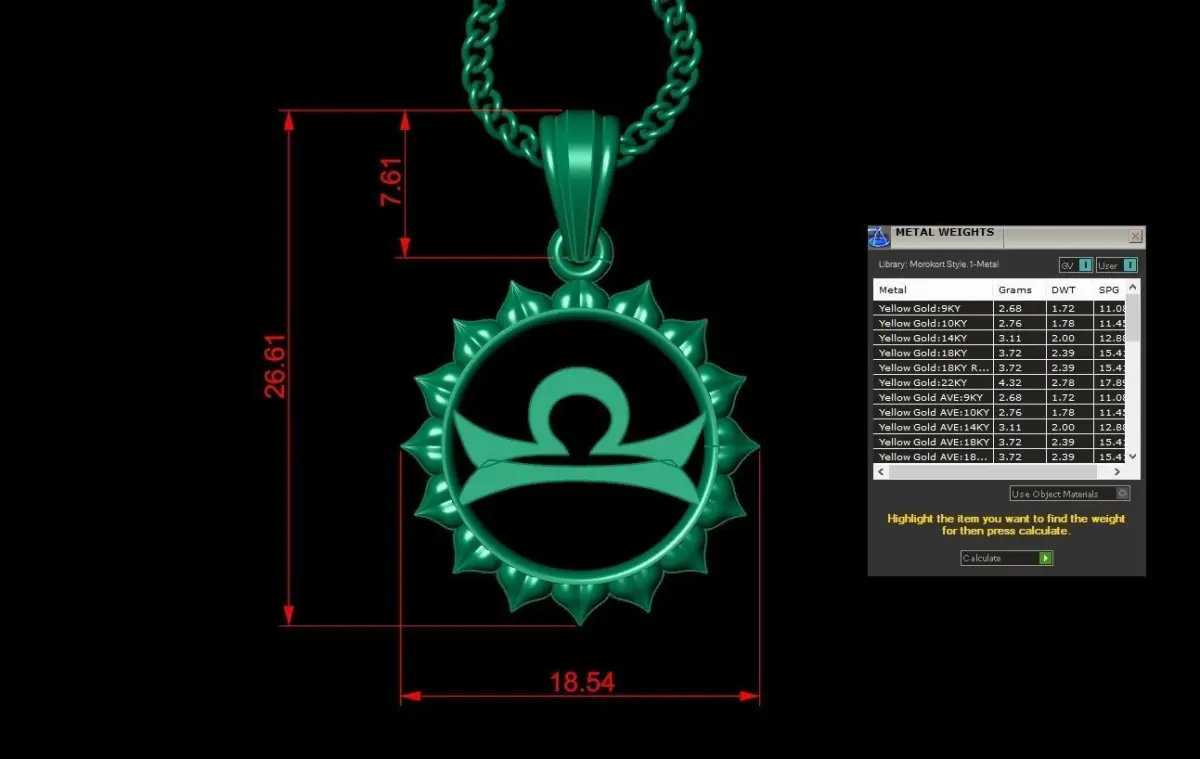
Task: Click the horizontal scroll-left arrow
Action: [x=881, y=471]
